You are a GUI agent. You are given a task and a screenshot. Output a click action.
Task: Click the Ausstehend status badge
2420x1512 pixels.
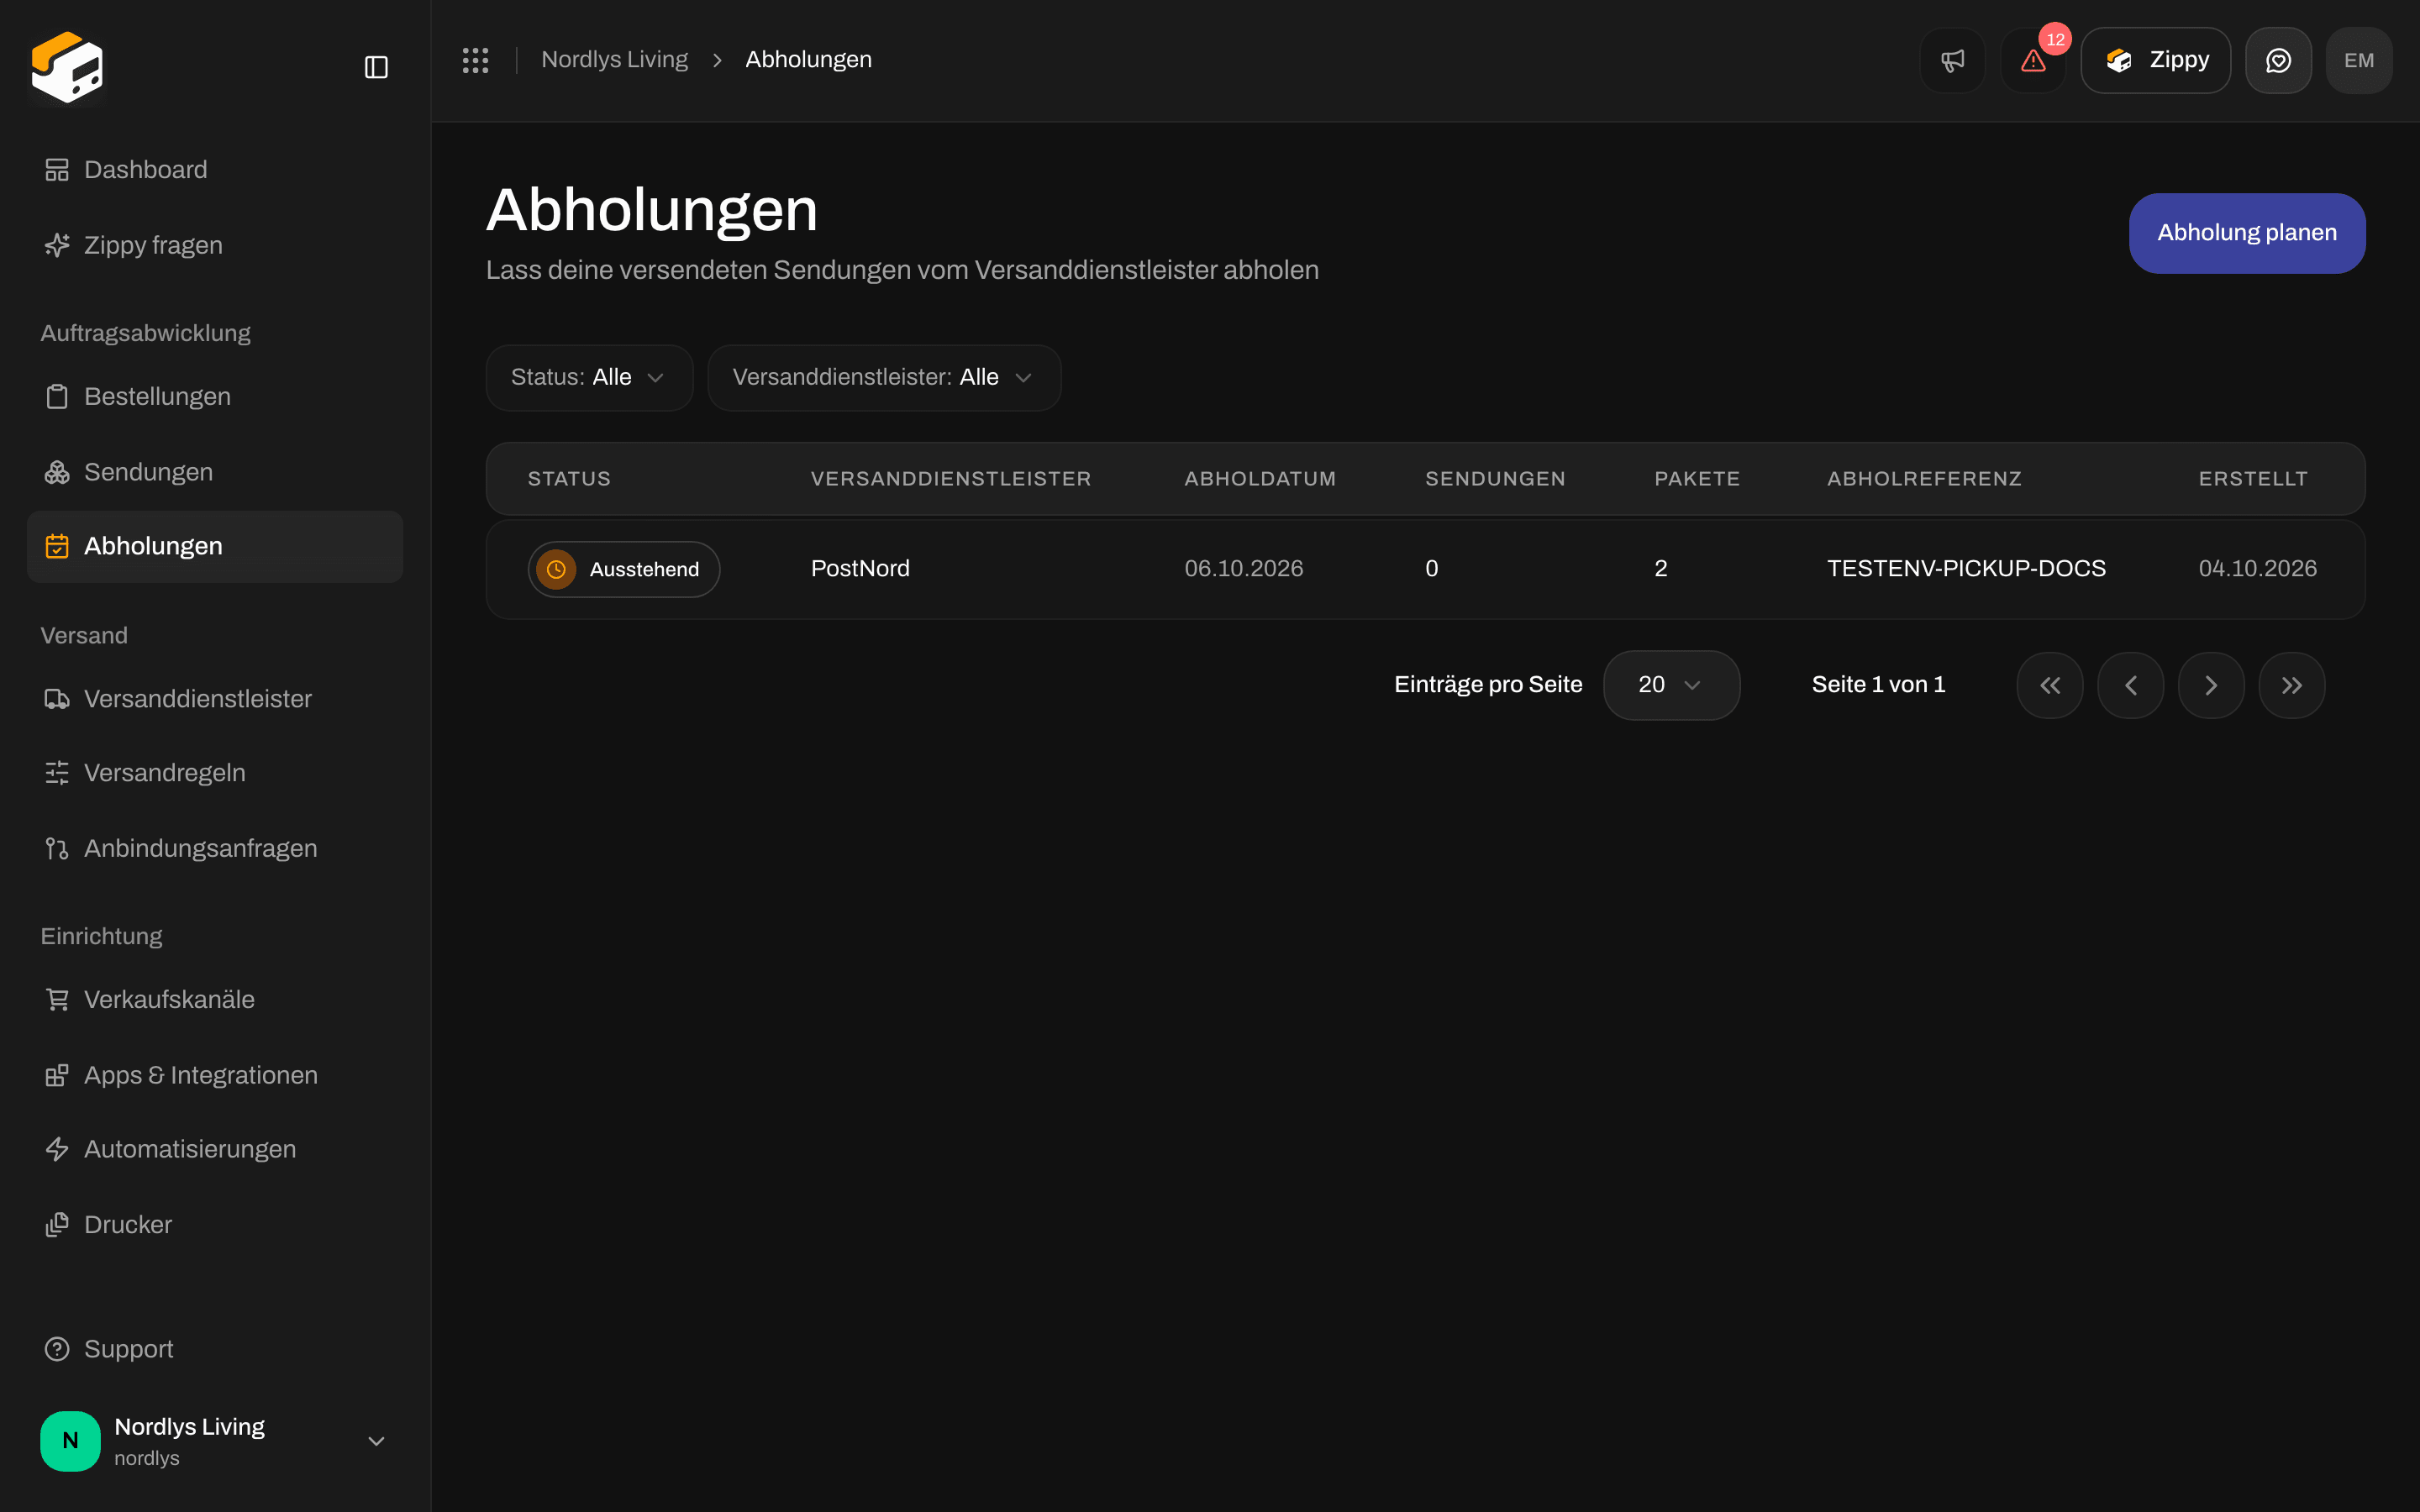click(624, 569)
